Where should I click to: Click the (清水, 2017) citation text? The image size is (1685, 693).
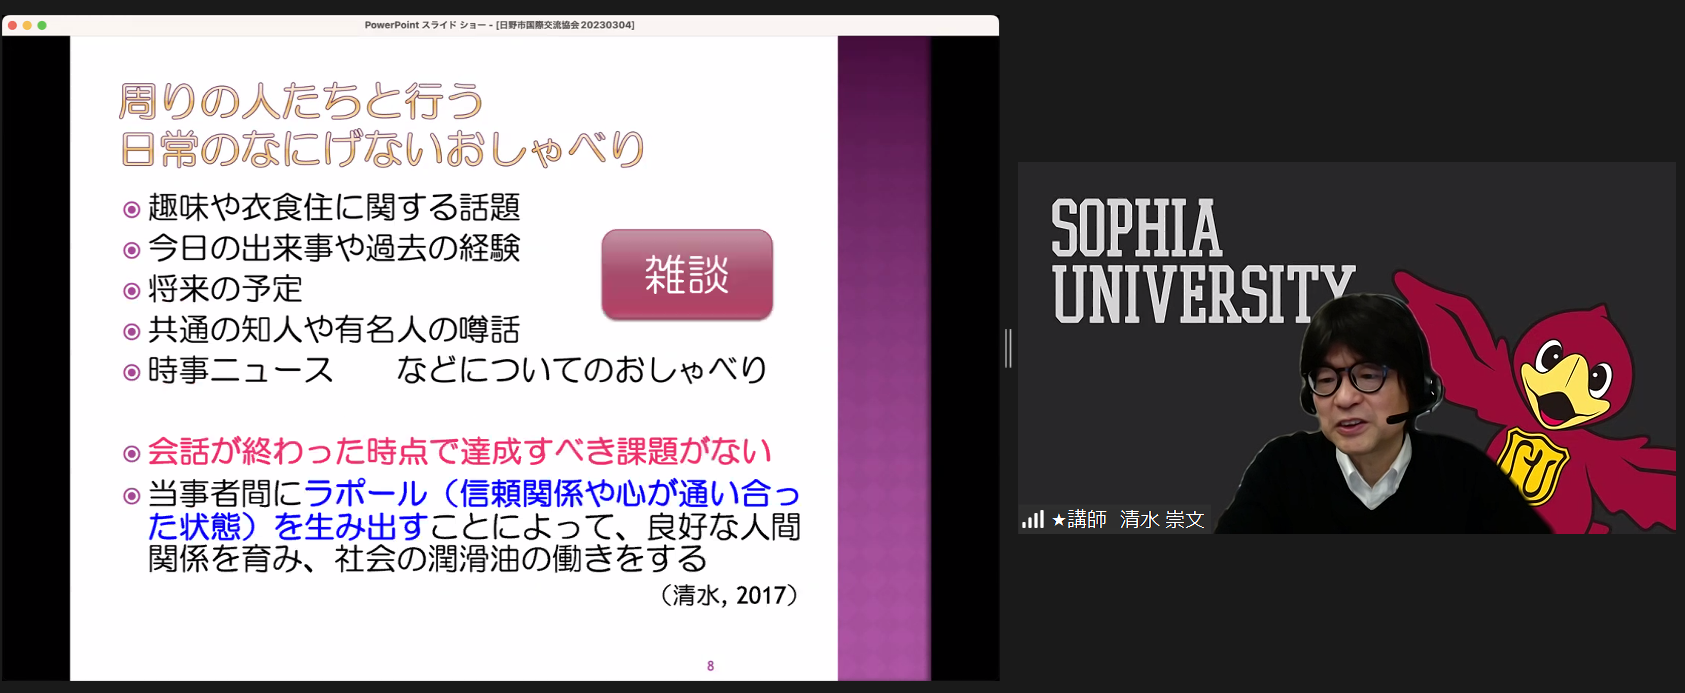(730, 596)
